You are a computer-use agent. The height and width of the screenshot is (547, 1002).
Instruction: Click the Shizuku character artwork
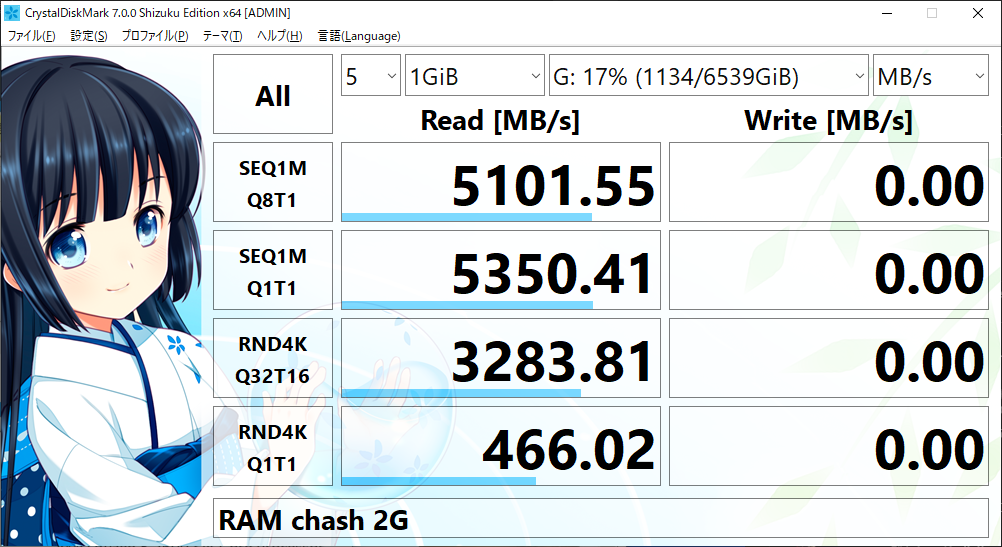click(102, 300)
